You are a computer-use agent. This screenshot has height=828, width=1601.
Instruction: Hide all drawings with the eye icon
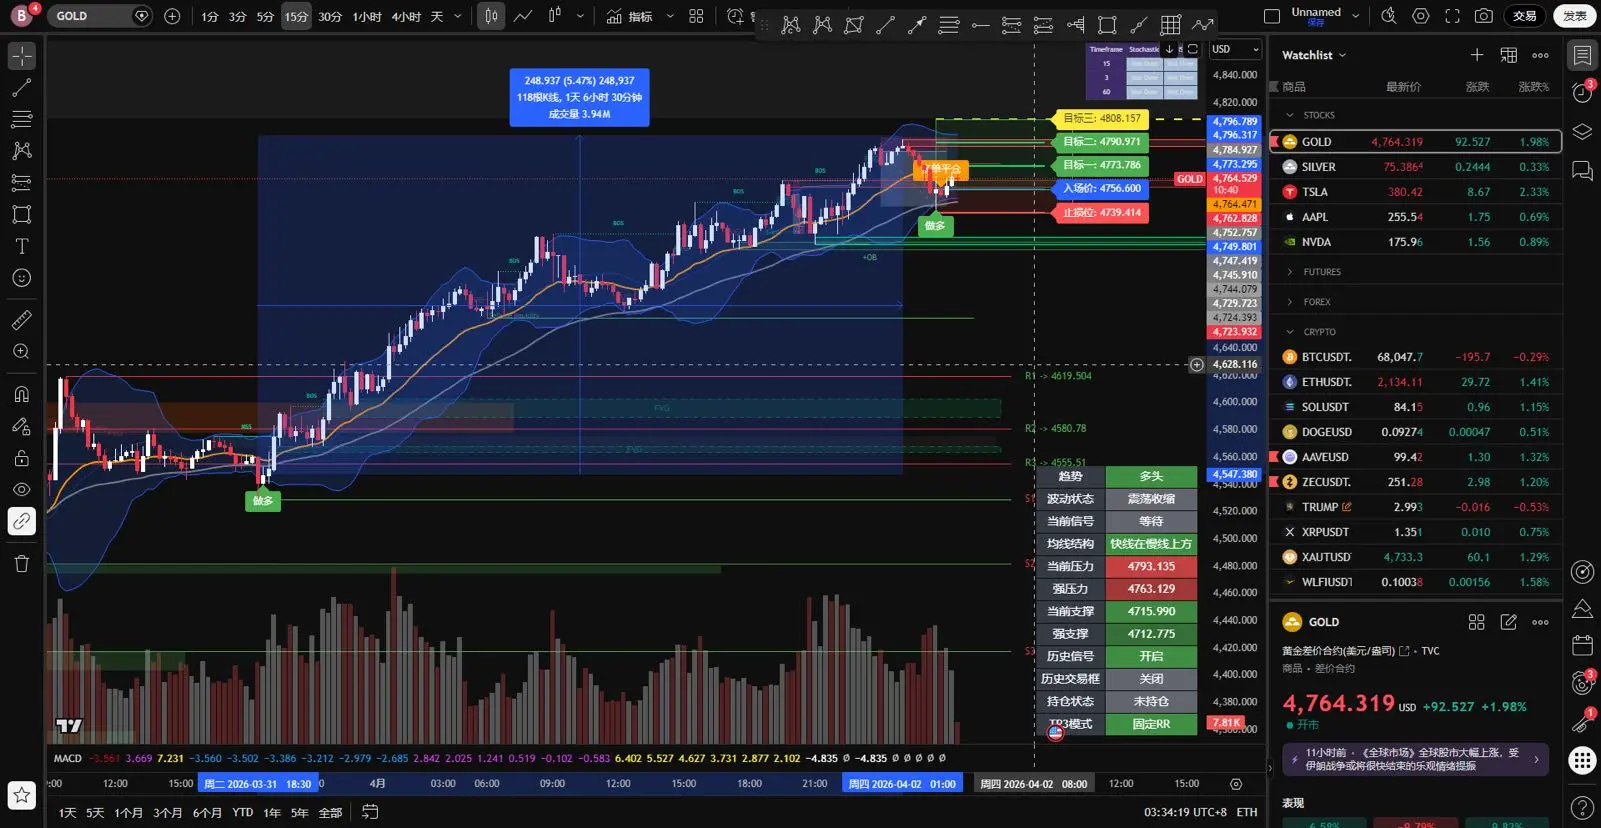[x=21, y=489]
